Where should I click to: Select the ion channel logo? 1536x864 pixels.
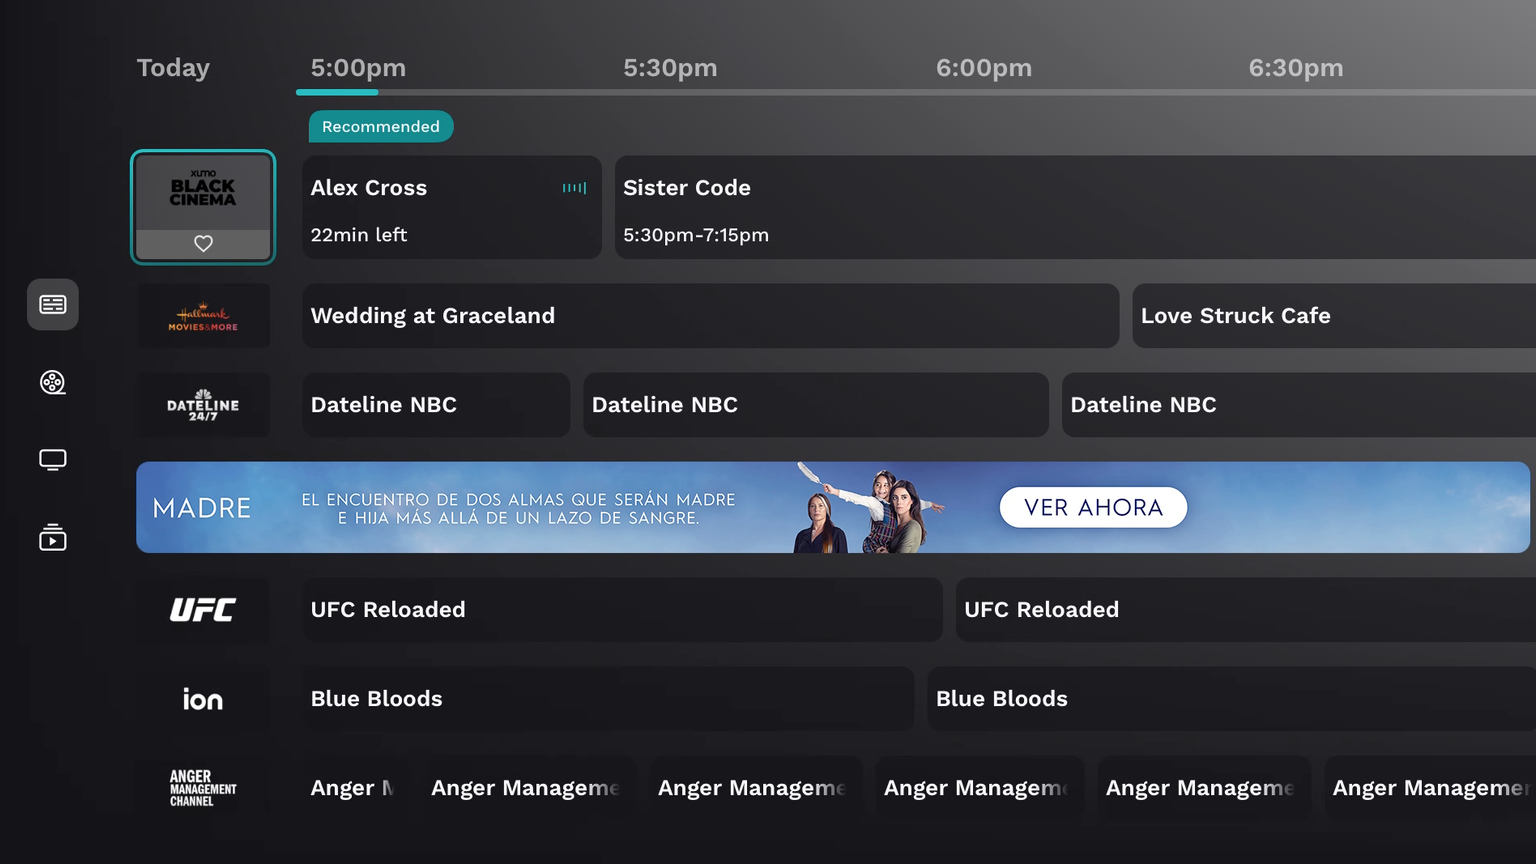tap(203, 699)
